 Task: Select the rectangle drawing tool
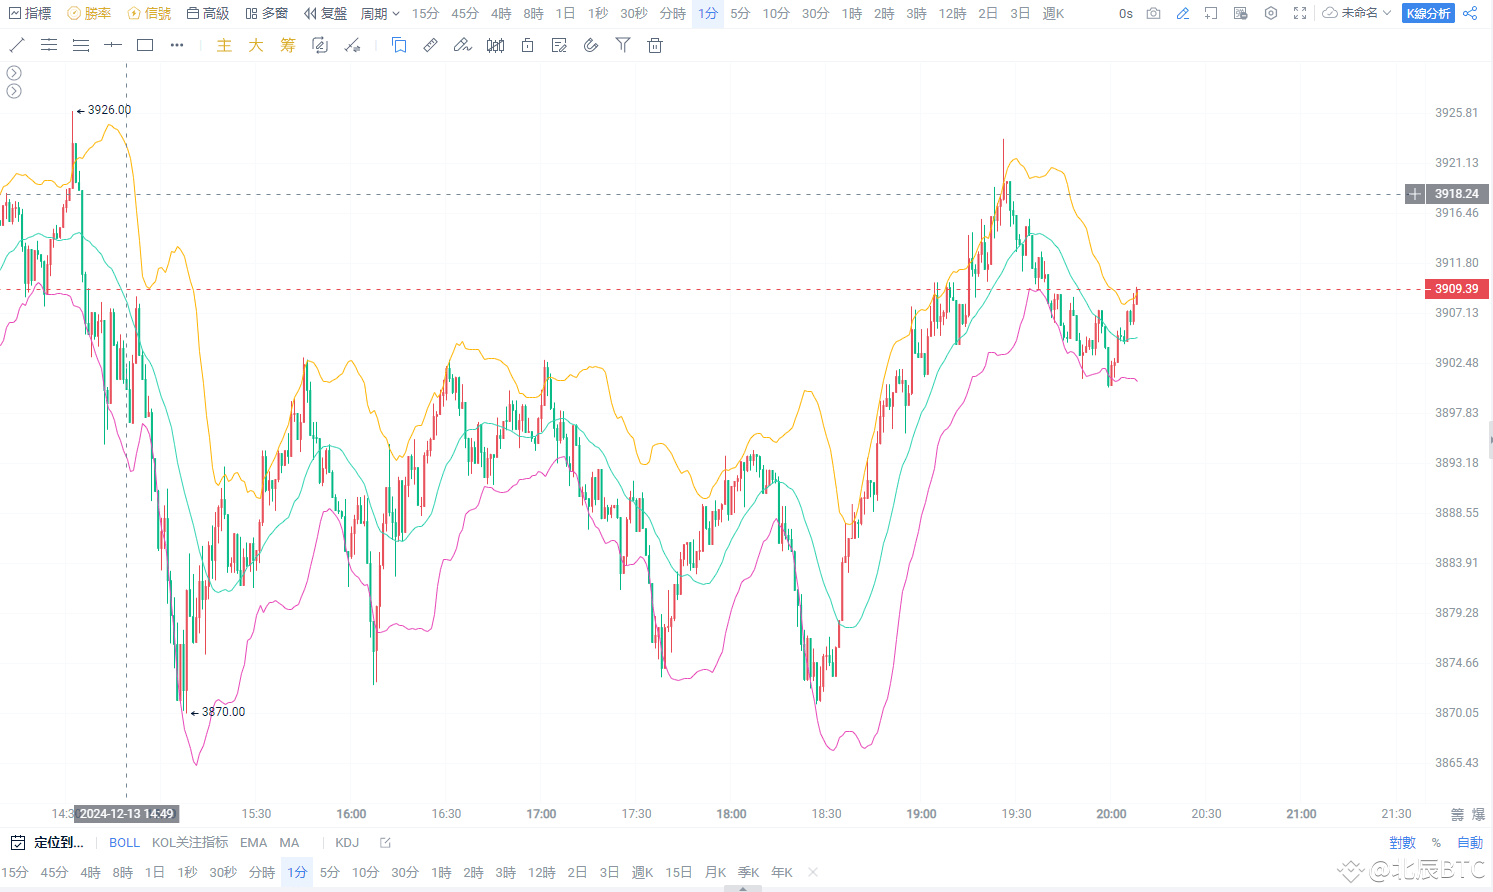[x=145, y=45]
